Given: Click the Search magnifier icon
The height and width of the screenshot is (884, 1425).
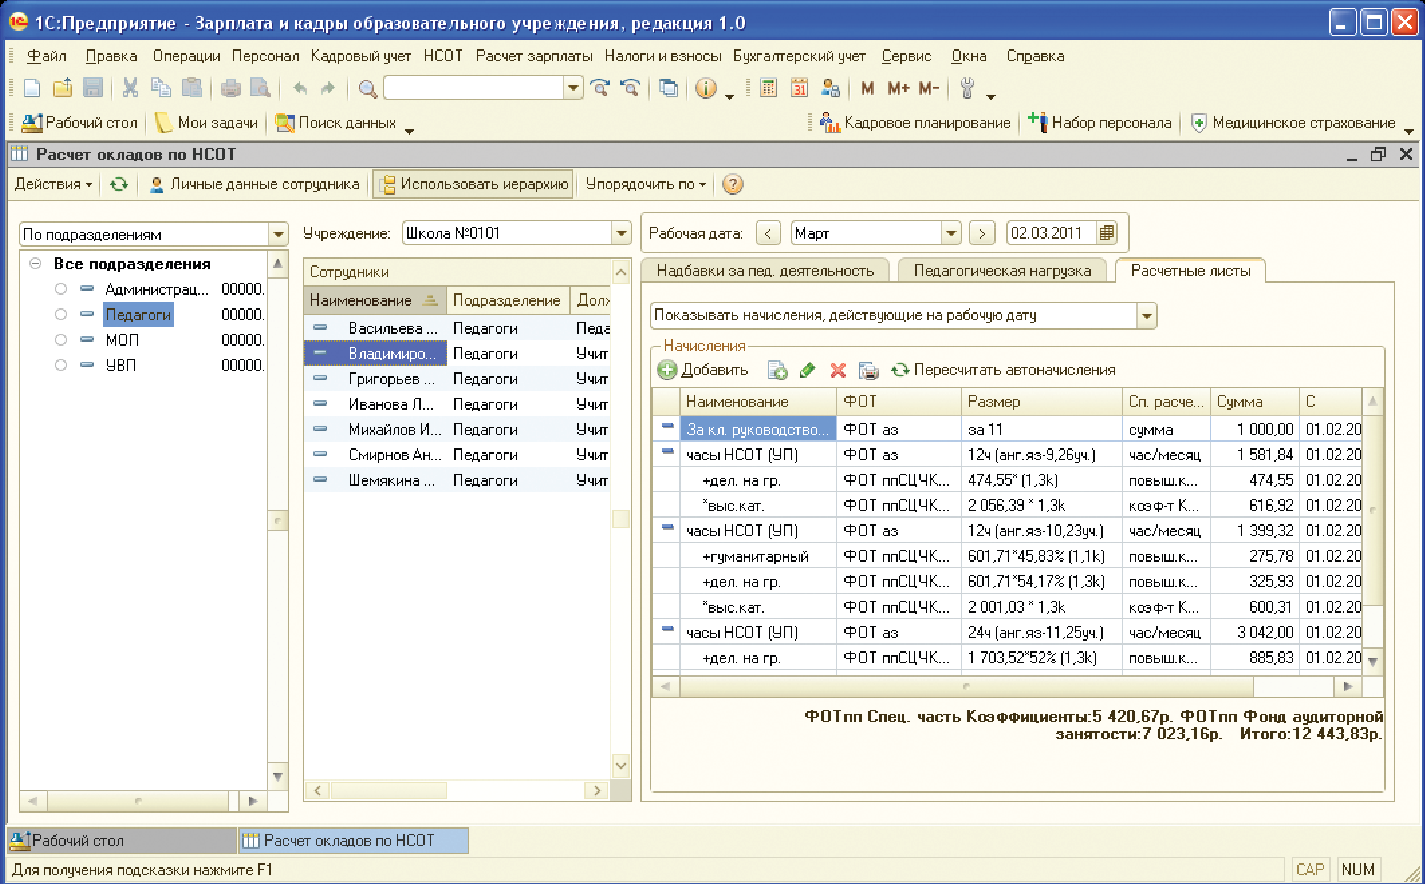Looking at the screenshot, I should pos(367,89).
